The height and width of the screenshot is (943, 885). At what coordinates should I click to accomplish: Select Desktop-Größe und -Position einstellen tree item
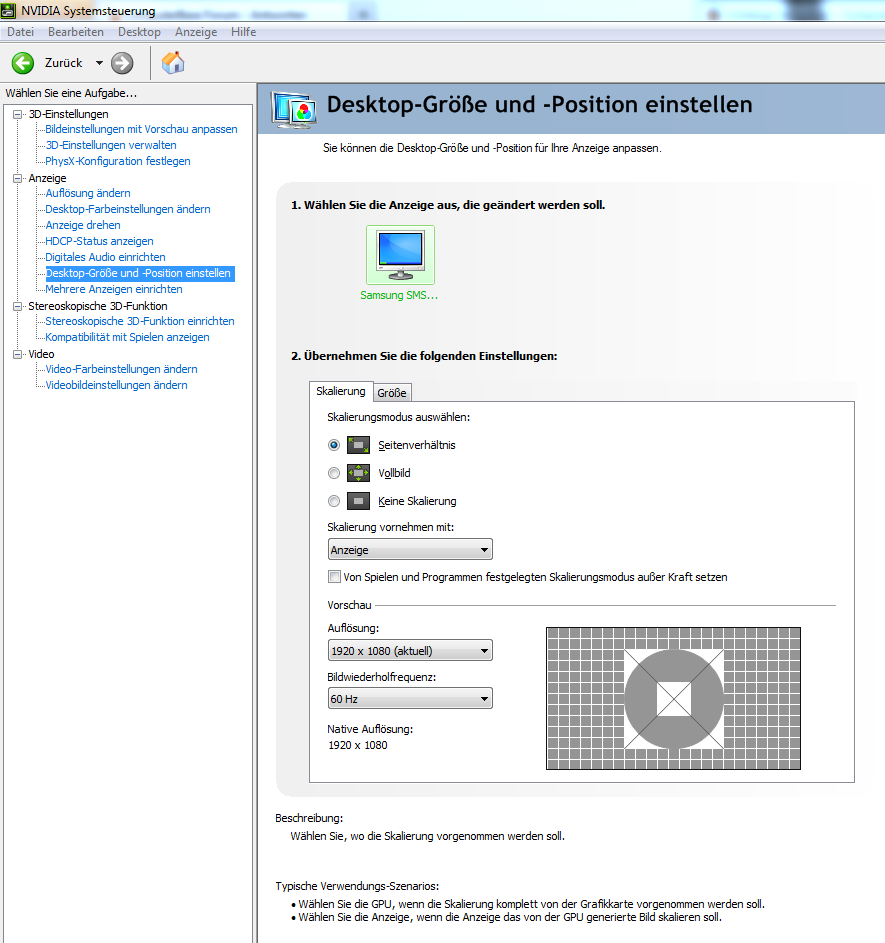pyautogui.click(x=140, y=273)
